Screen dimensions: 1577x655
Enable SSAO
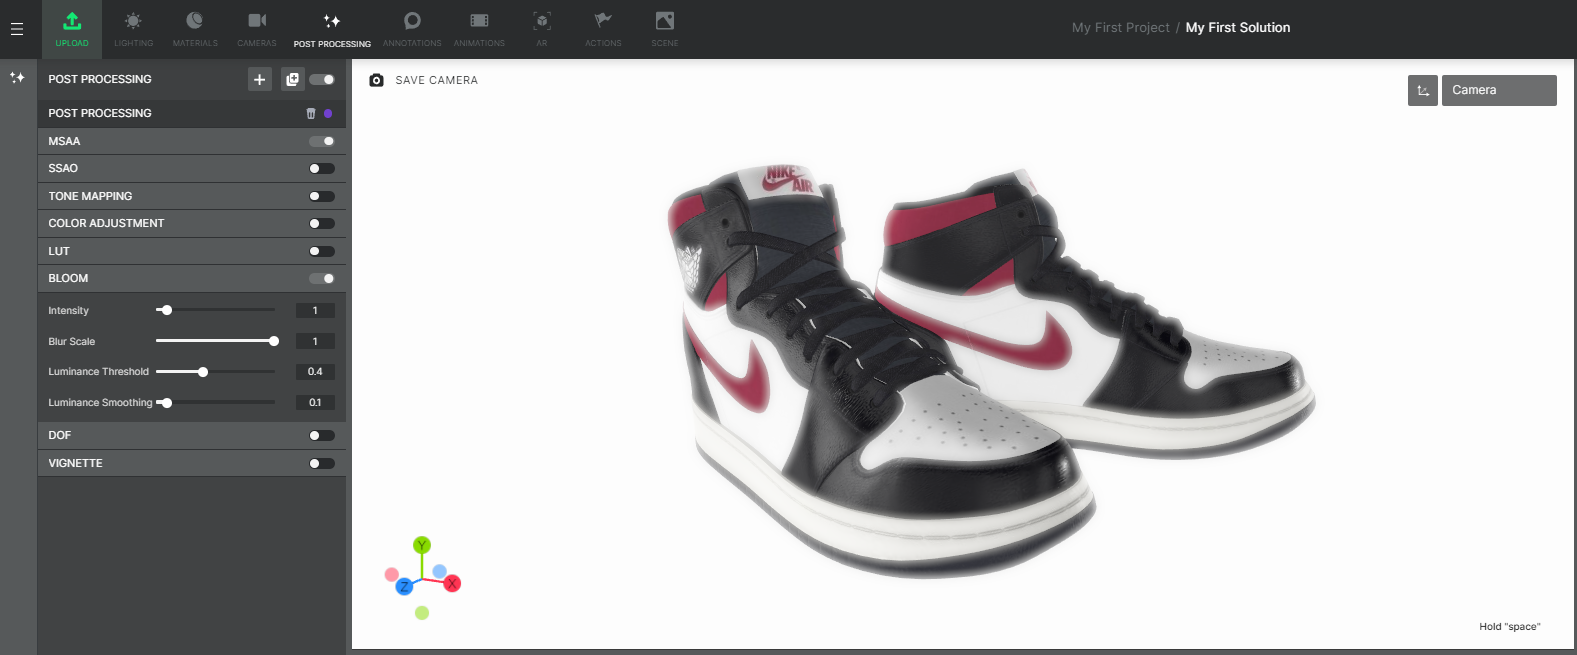point(322,169)
